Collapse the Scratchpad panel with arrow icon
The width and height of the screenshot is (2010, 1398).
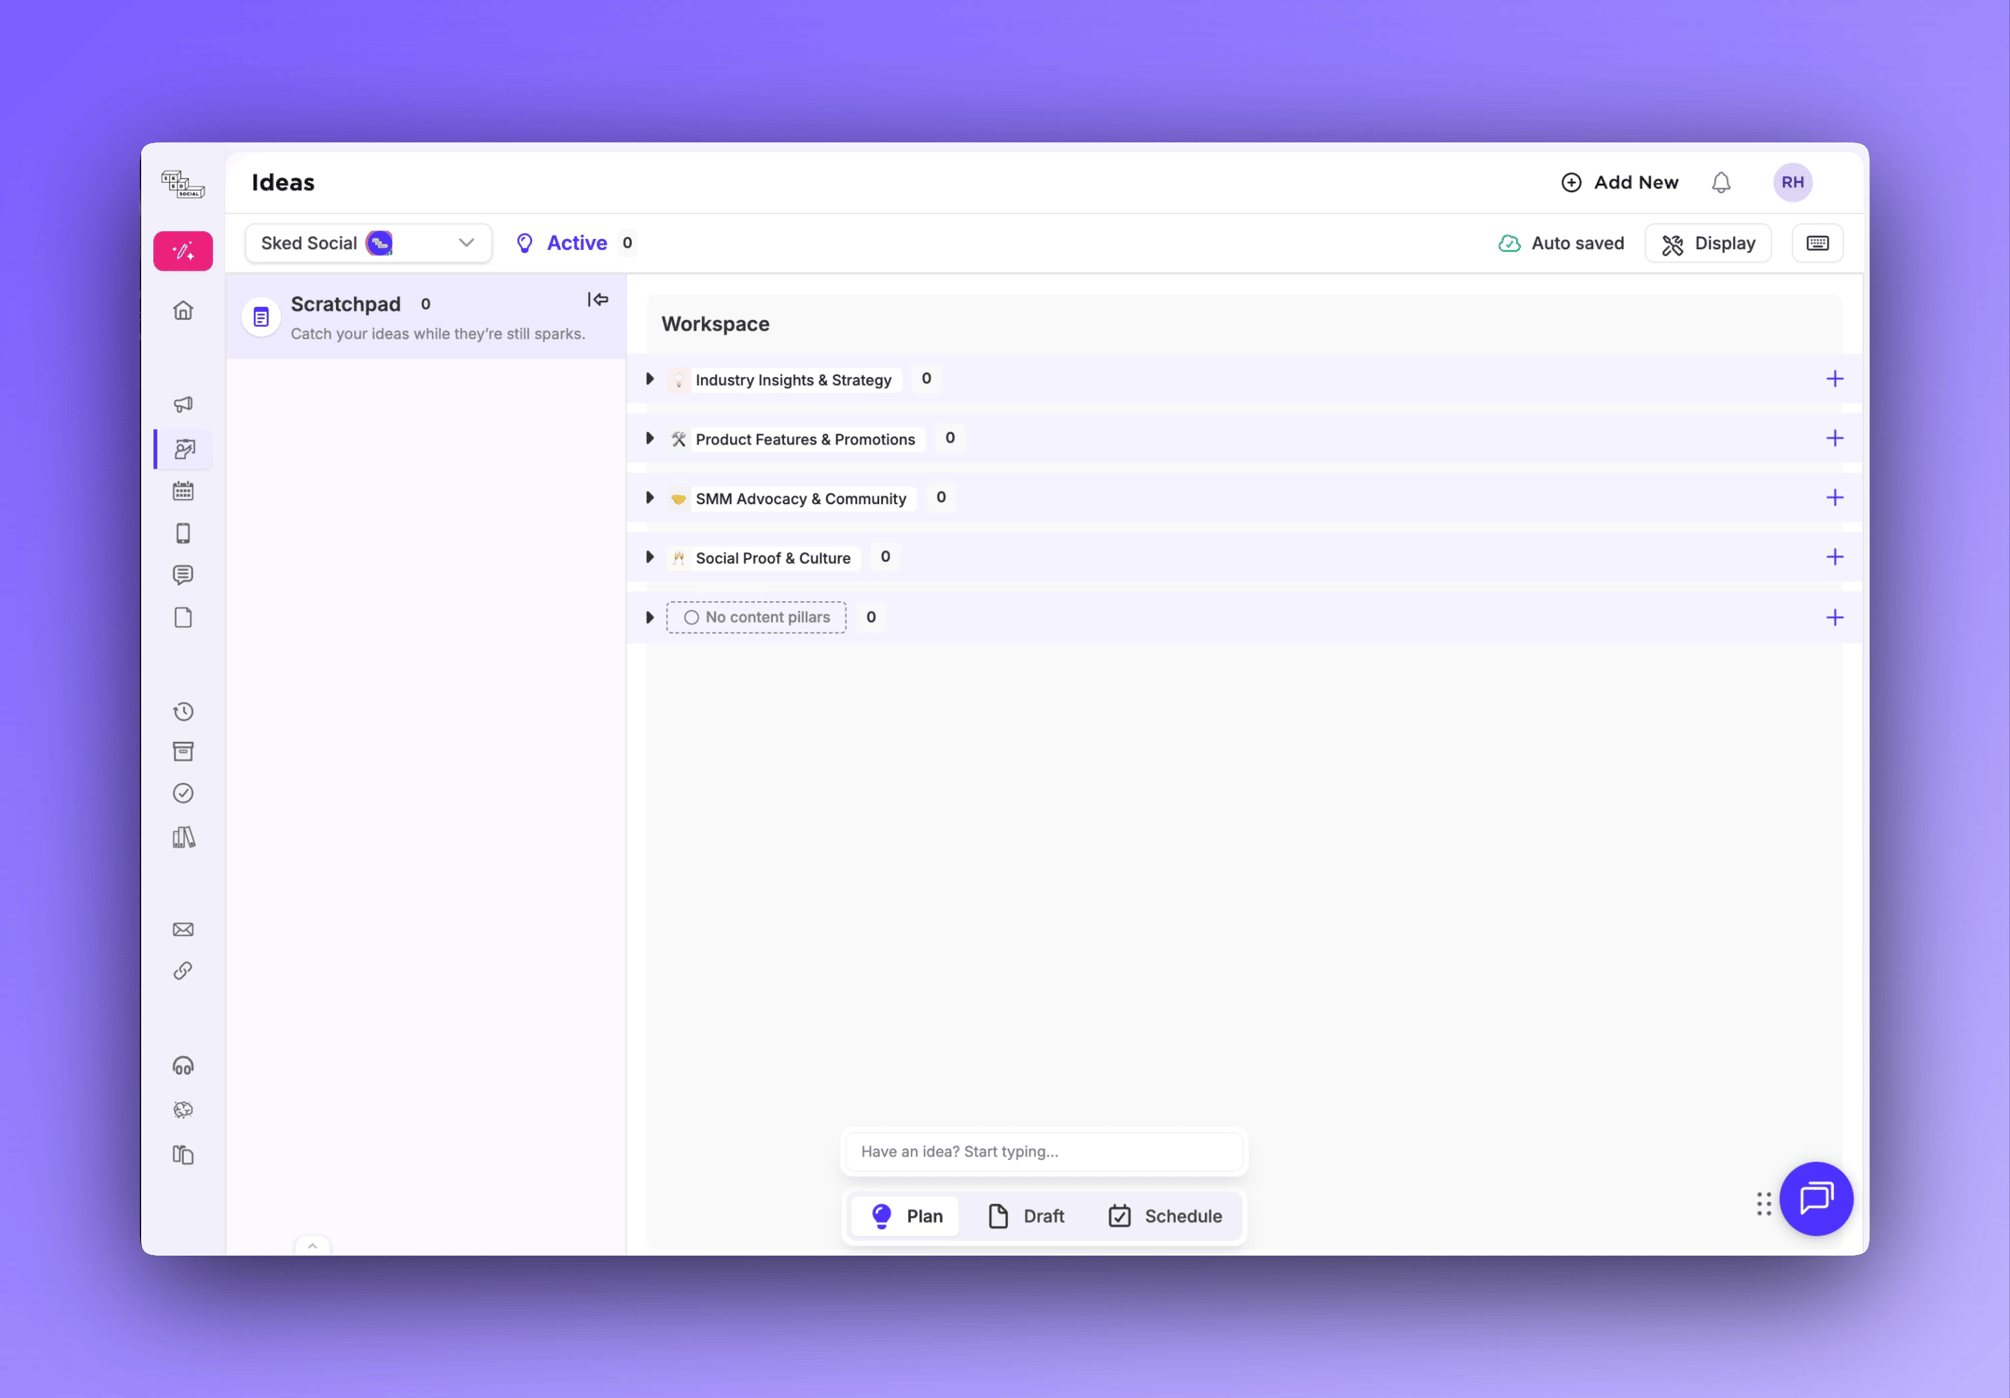598,299
